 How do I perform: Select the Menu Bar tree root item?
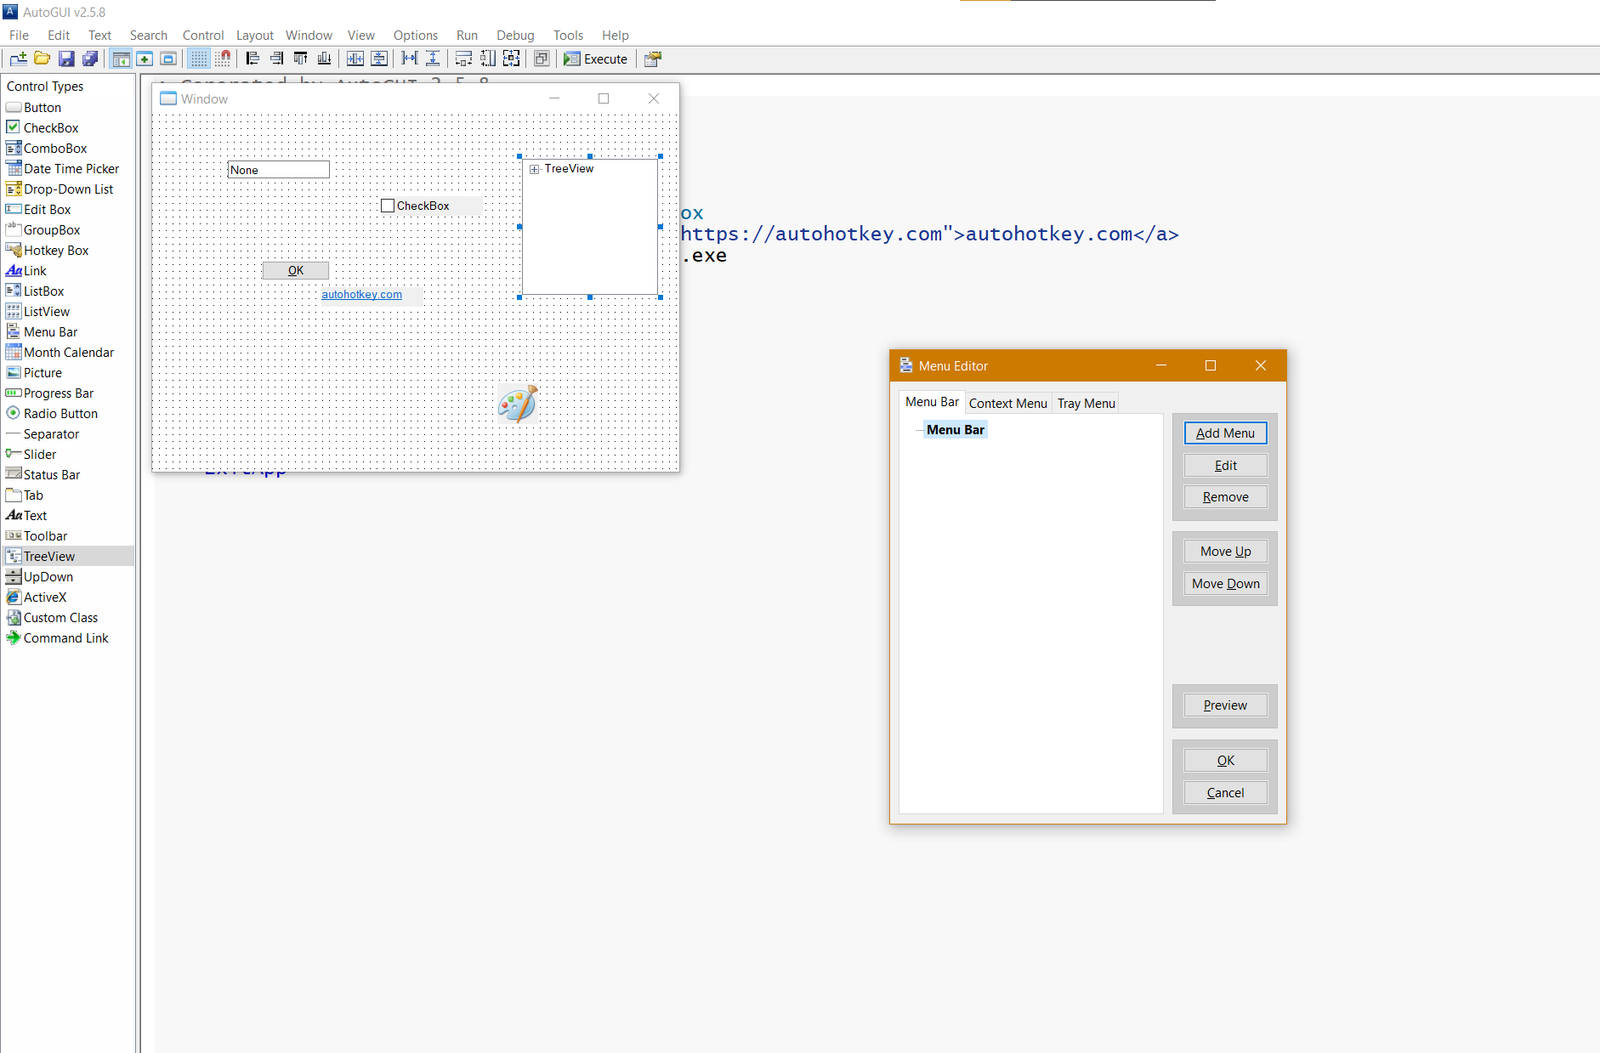(956, 430)
